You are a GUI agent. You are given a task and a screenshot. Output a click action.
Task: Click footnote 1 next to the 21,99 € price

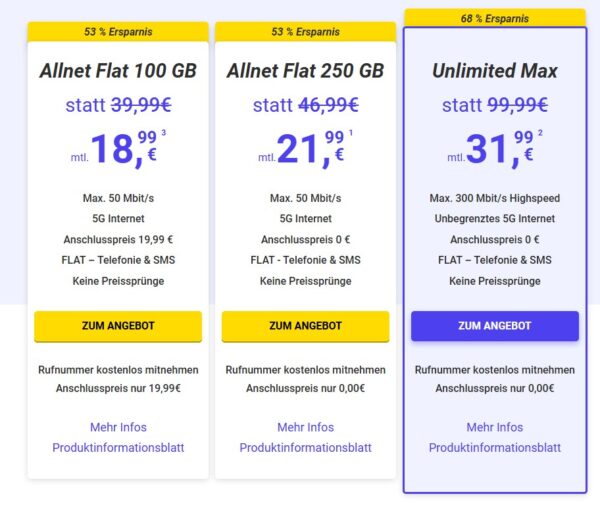351,133
